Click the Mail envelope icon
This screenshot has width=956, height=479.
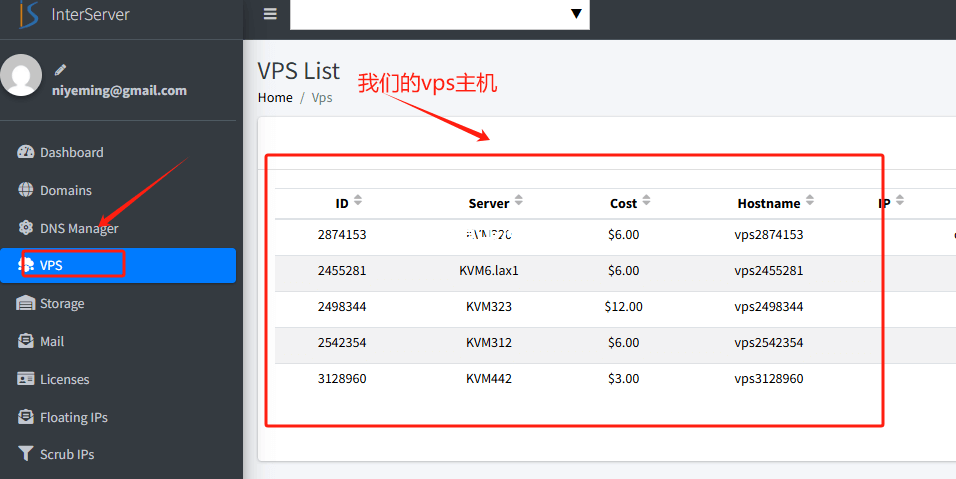click(x=26, y=341)
